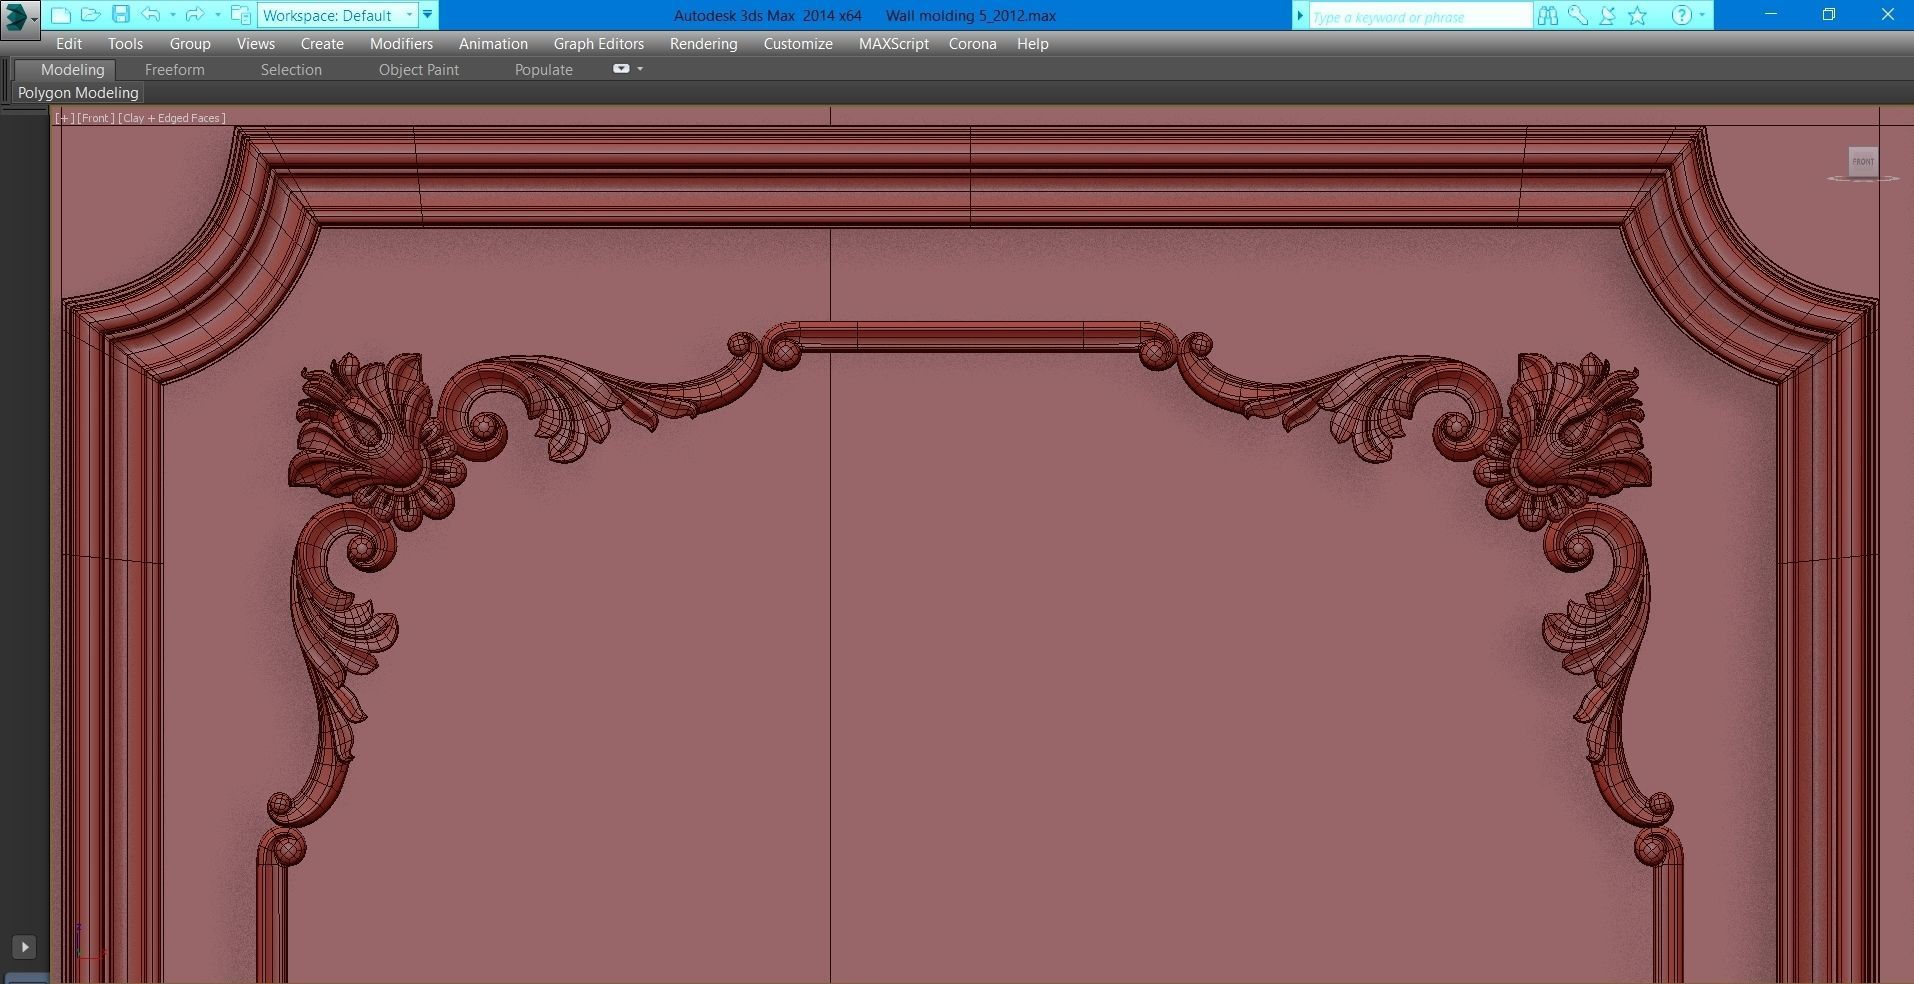Open the Corona menu
The image size is (1914, 984).
tap(972, 44)
